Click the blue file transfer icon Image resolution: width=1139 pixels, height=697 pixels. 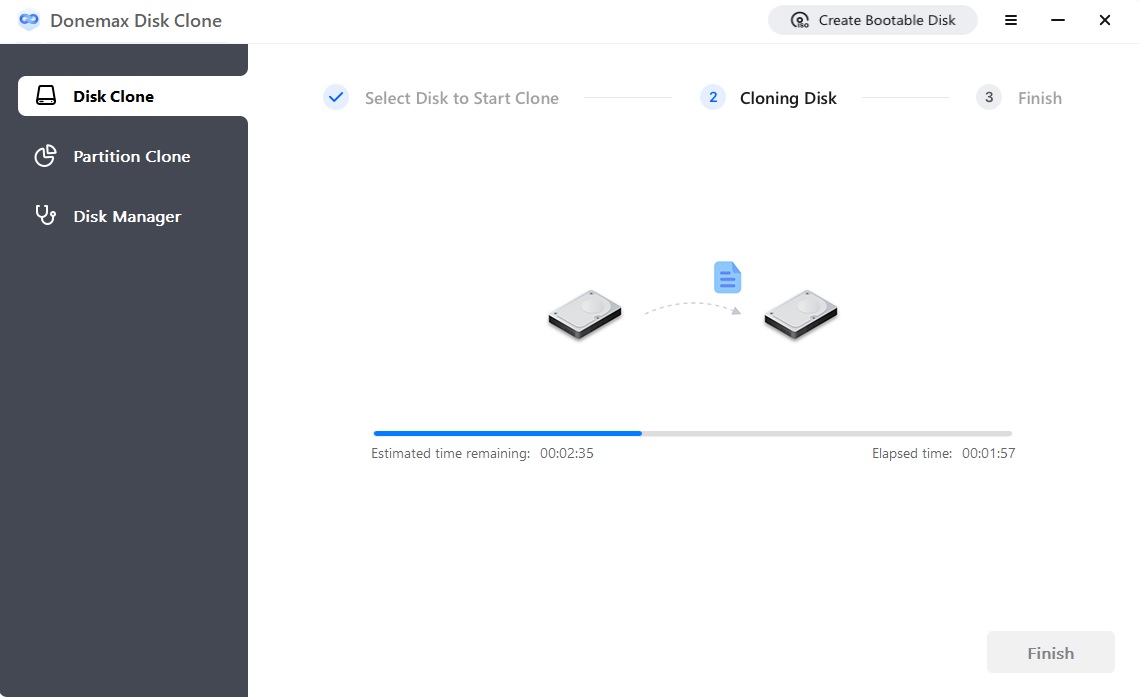[x=726, y=277]
